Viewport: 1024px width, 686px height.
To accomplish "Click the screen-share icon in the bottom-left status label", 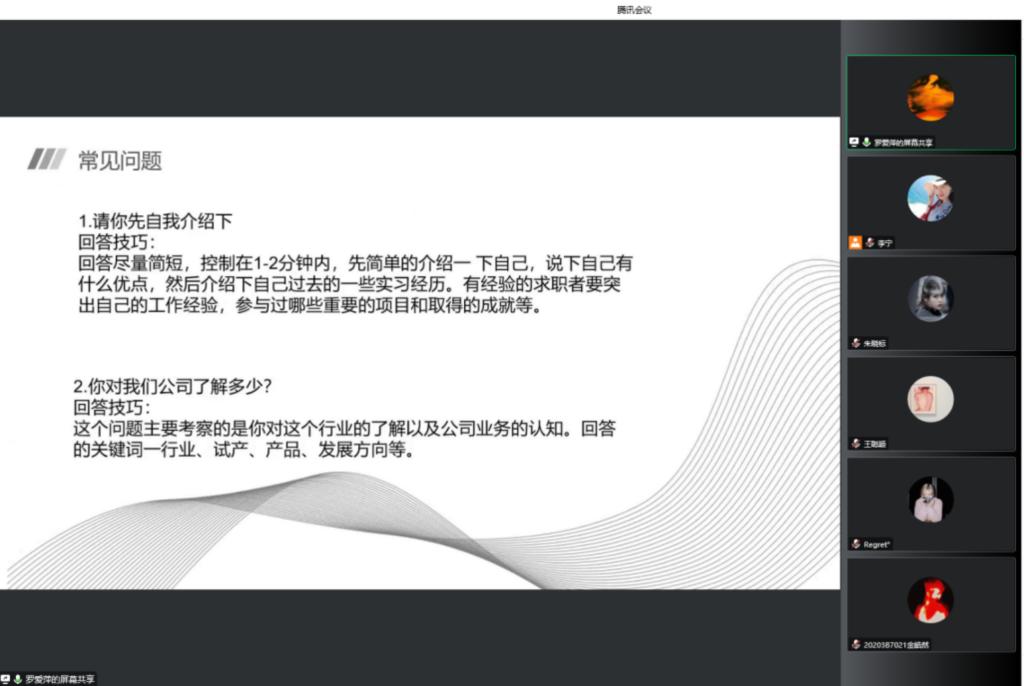I will tap(6, 679).
